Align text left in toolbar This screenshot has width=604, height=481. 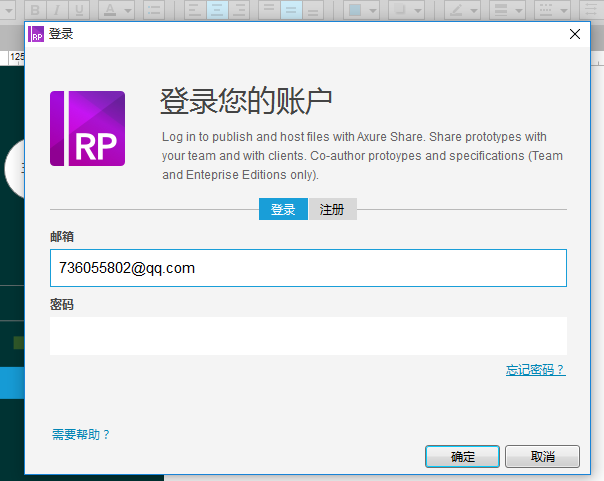click(195, 10)
